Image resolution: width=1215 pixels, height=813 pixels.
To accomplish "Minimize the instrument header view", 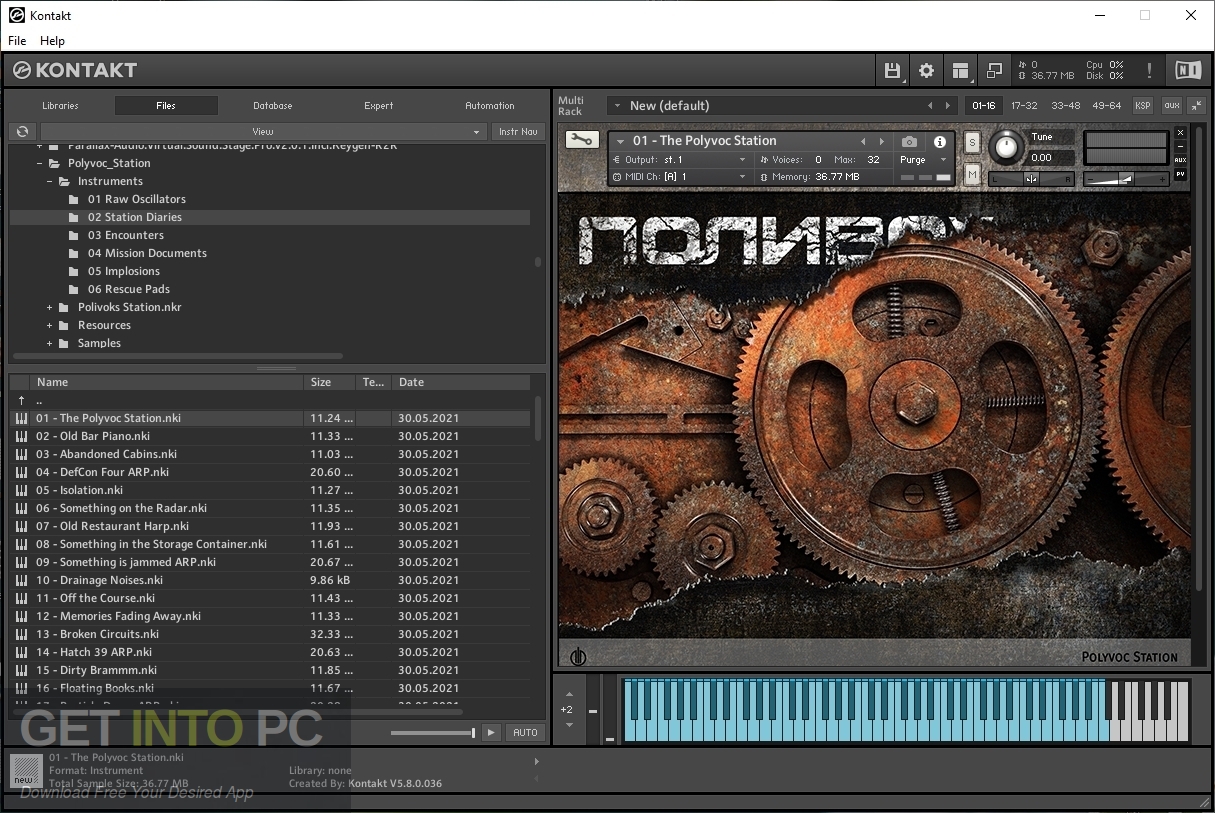I will tap(1180, 146).
